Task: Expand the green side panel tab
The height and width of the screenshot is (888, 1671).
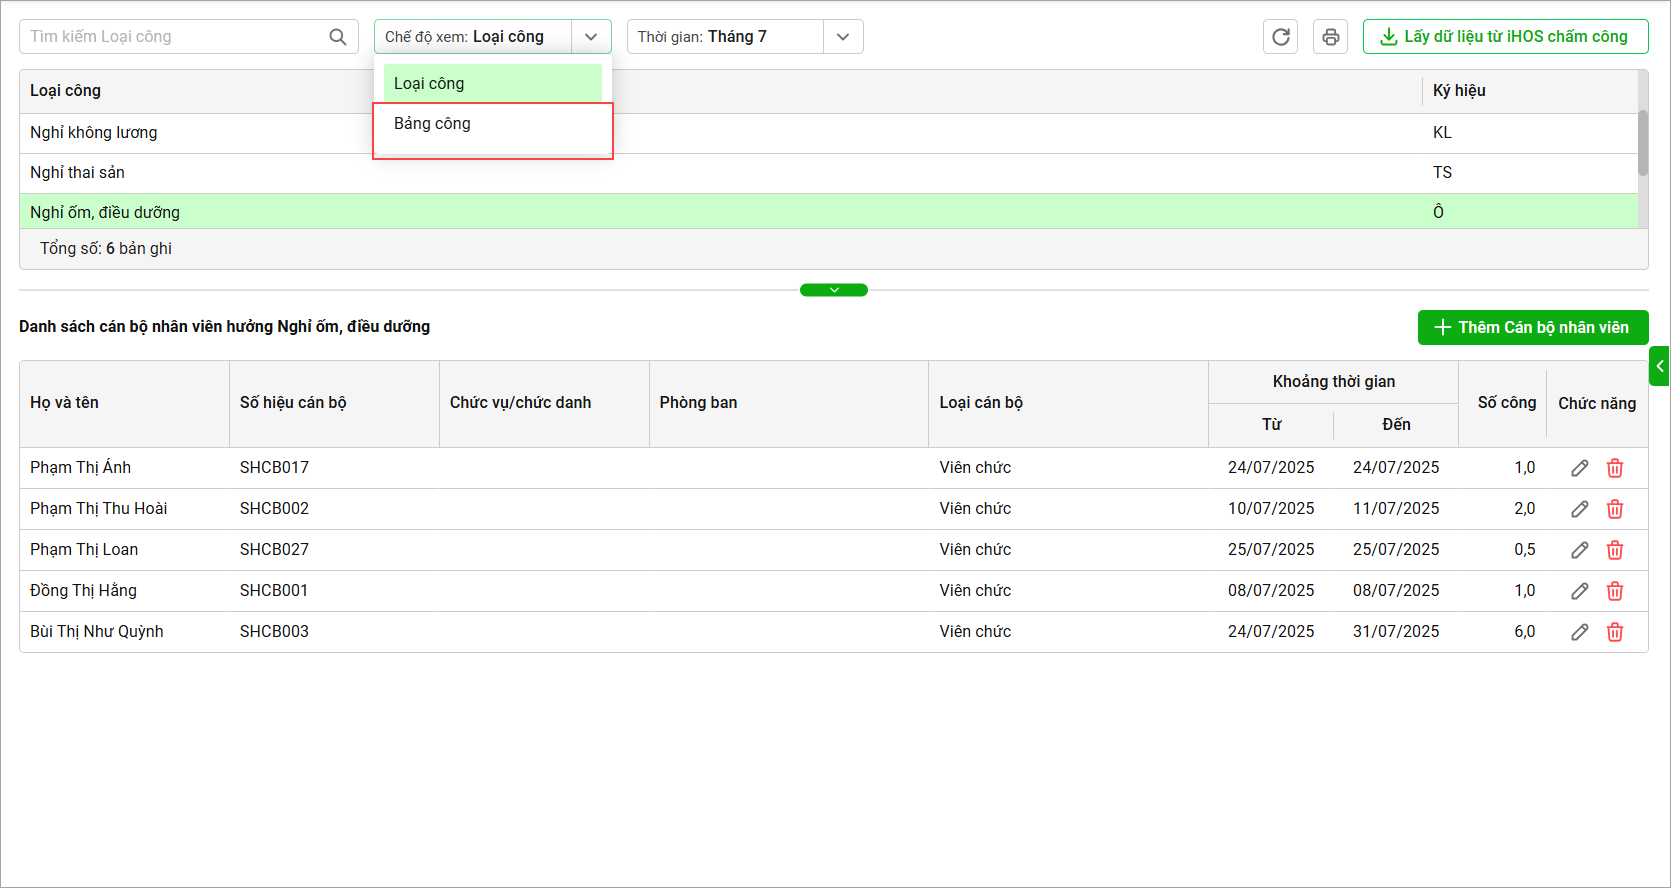Action: click(x=1659, y=366)
